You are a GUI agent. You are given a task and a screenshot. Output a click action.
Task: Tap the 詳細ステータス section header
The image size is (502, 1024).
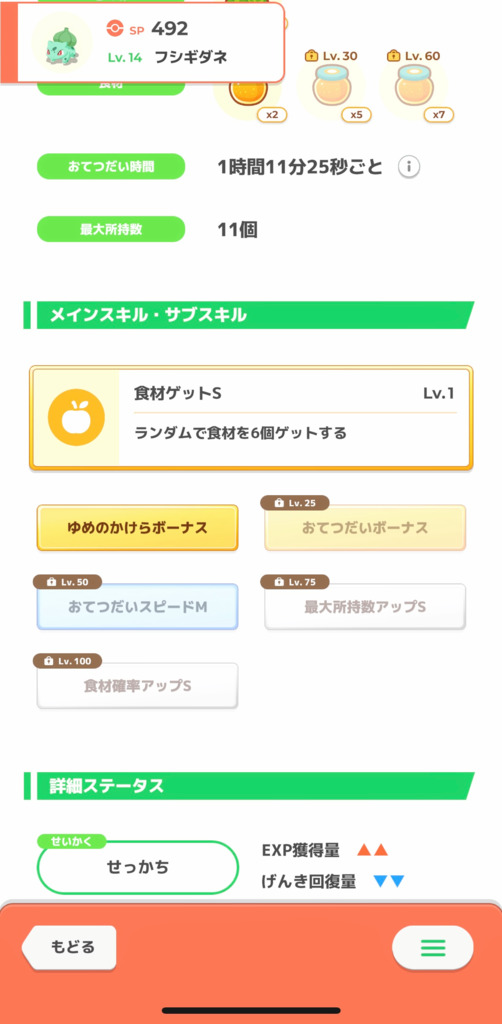click(249, 786)
